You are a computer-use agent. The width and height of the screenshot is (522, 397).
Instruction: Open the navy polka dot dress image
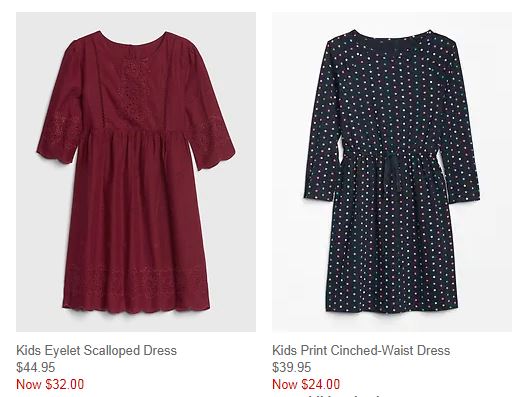pos(392,172)
